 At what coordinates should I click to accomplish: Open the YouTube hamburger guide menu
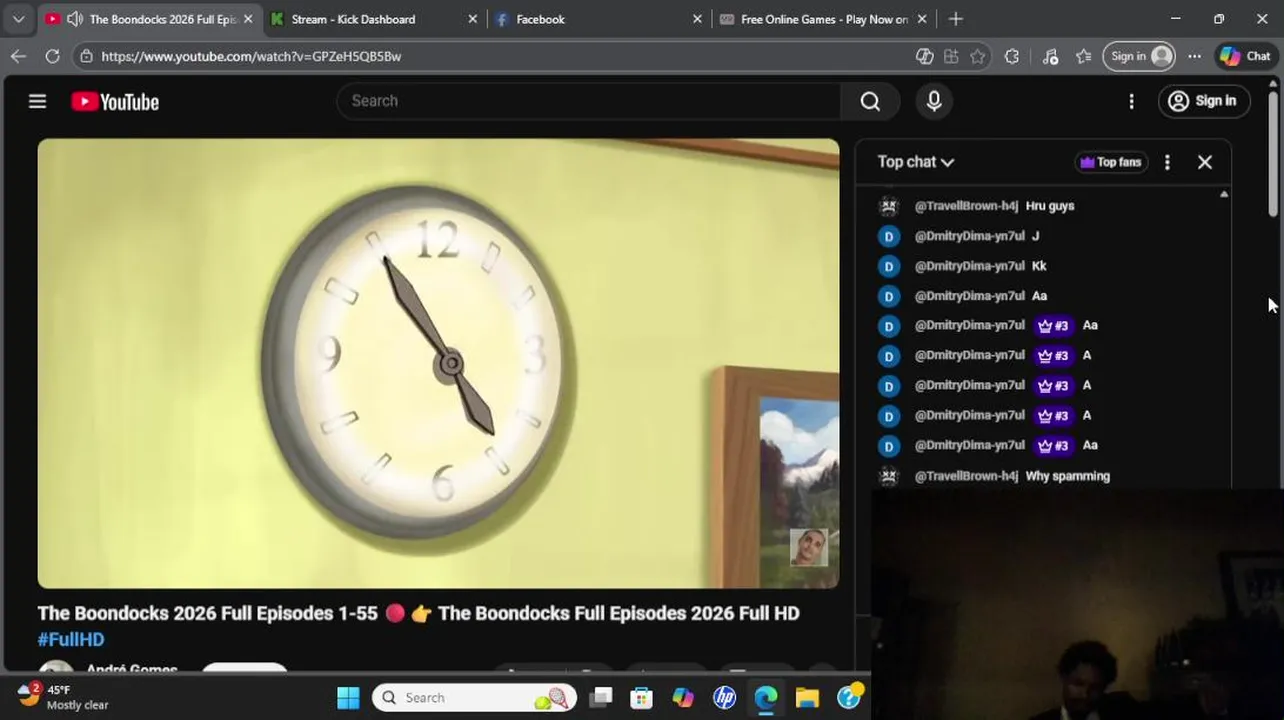pos(37,101)
